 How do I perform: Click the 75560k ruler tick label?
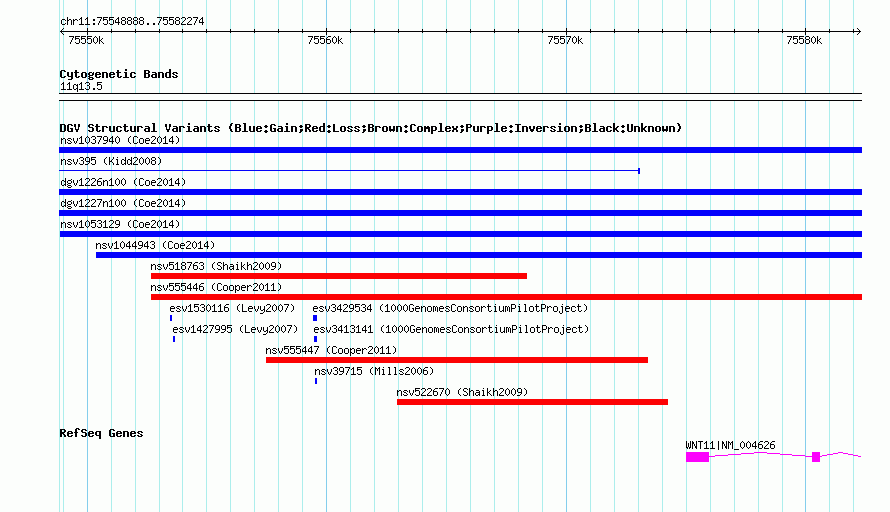[325, 40]
